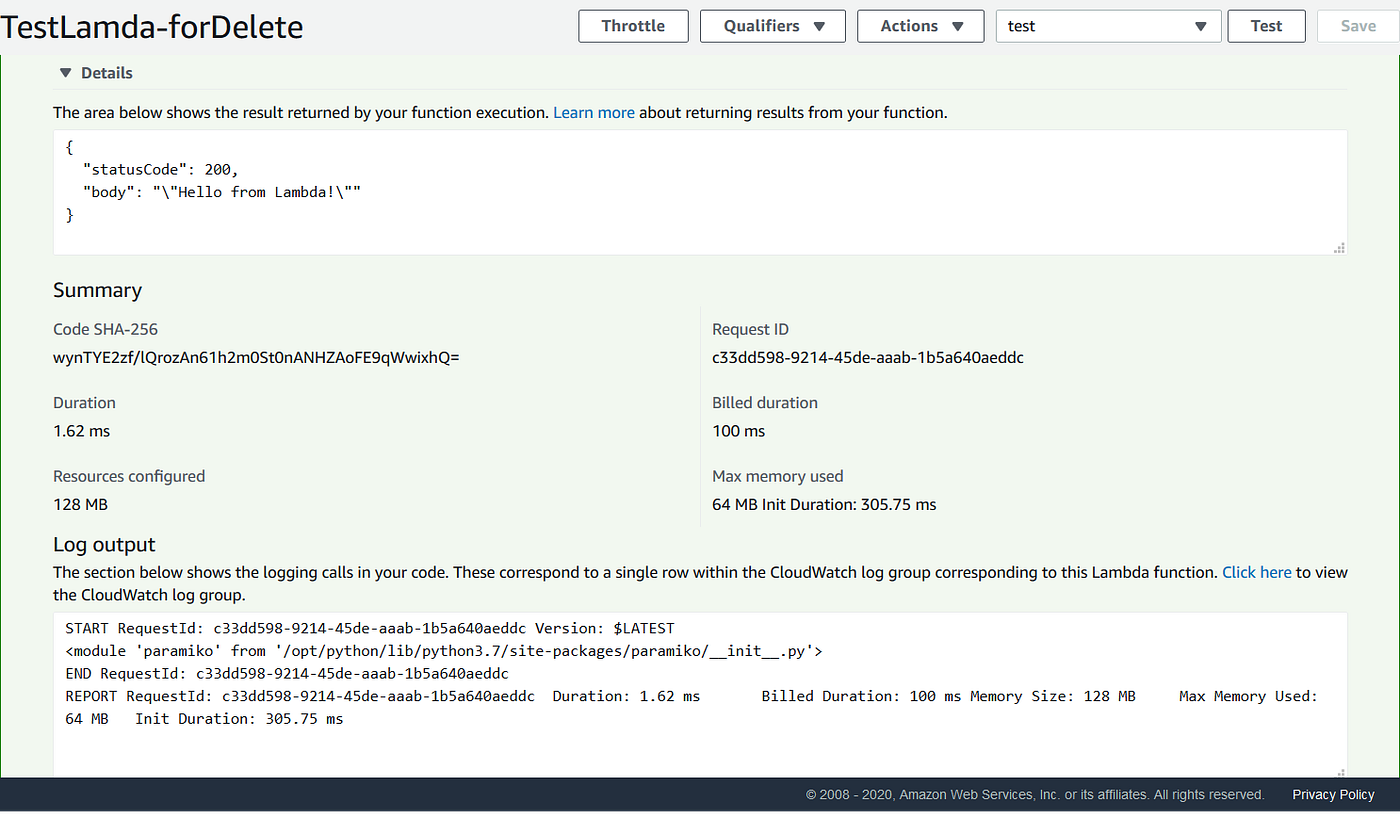Click the result box resize handle icon

click(x=1339, y=247)
